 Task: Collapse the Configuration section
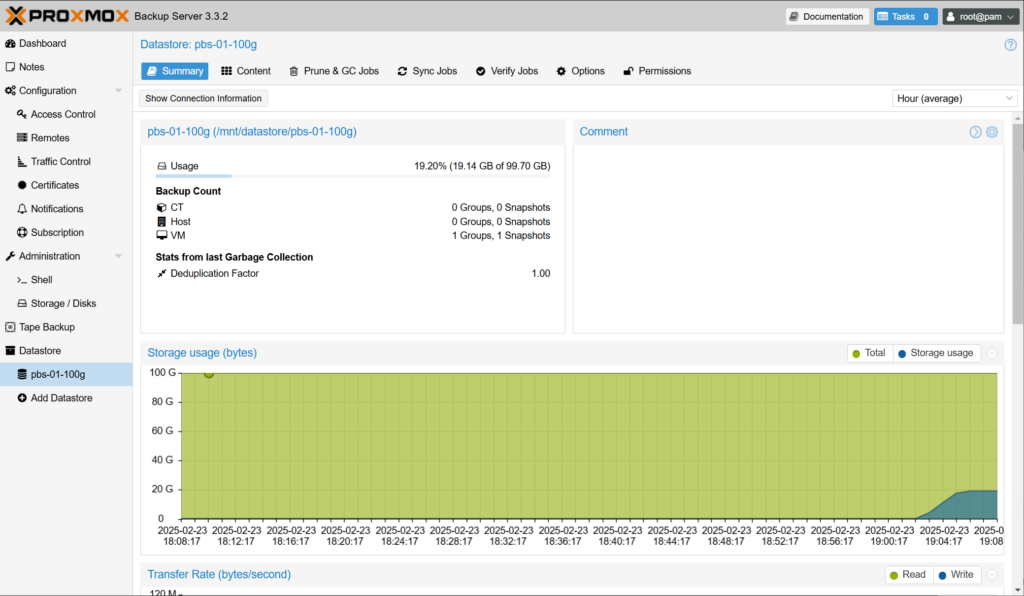click(x=118, y=91)
